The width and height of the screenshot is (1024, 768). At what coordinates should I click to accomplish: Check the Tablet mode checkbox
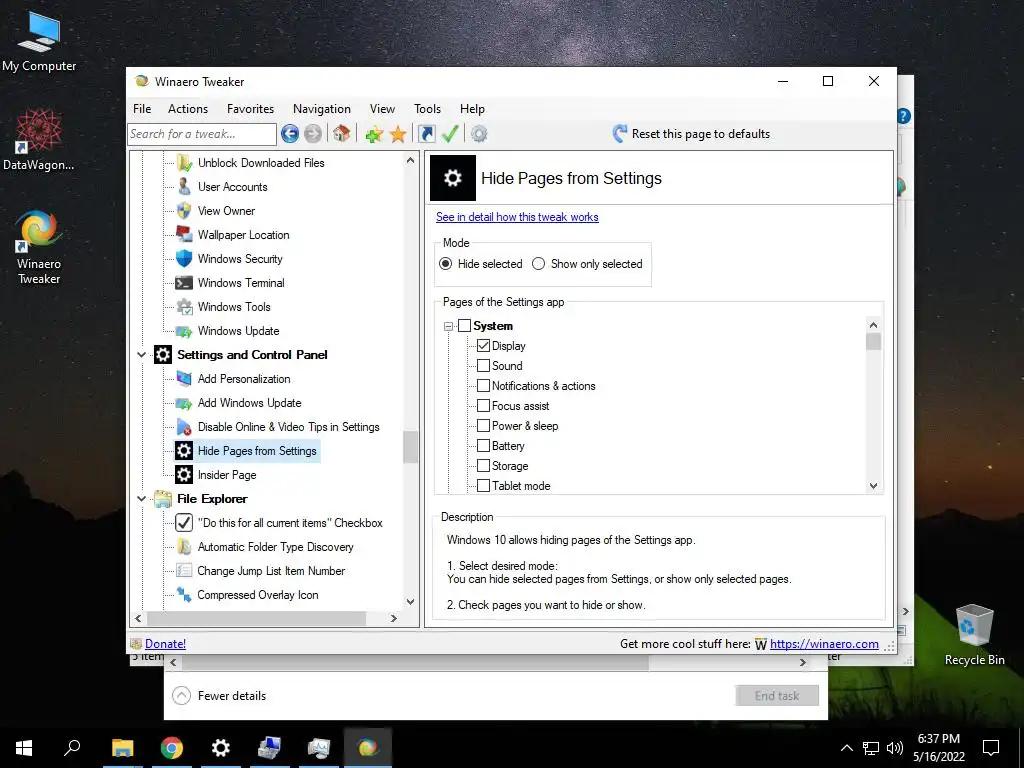pos(483,486)
